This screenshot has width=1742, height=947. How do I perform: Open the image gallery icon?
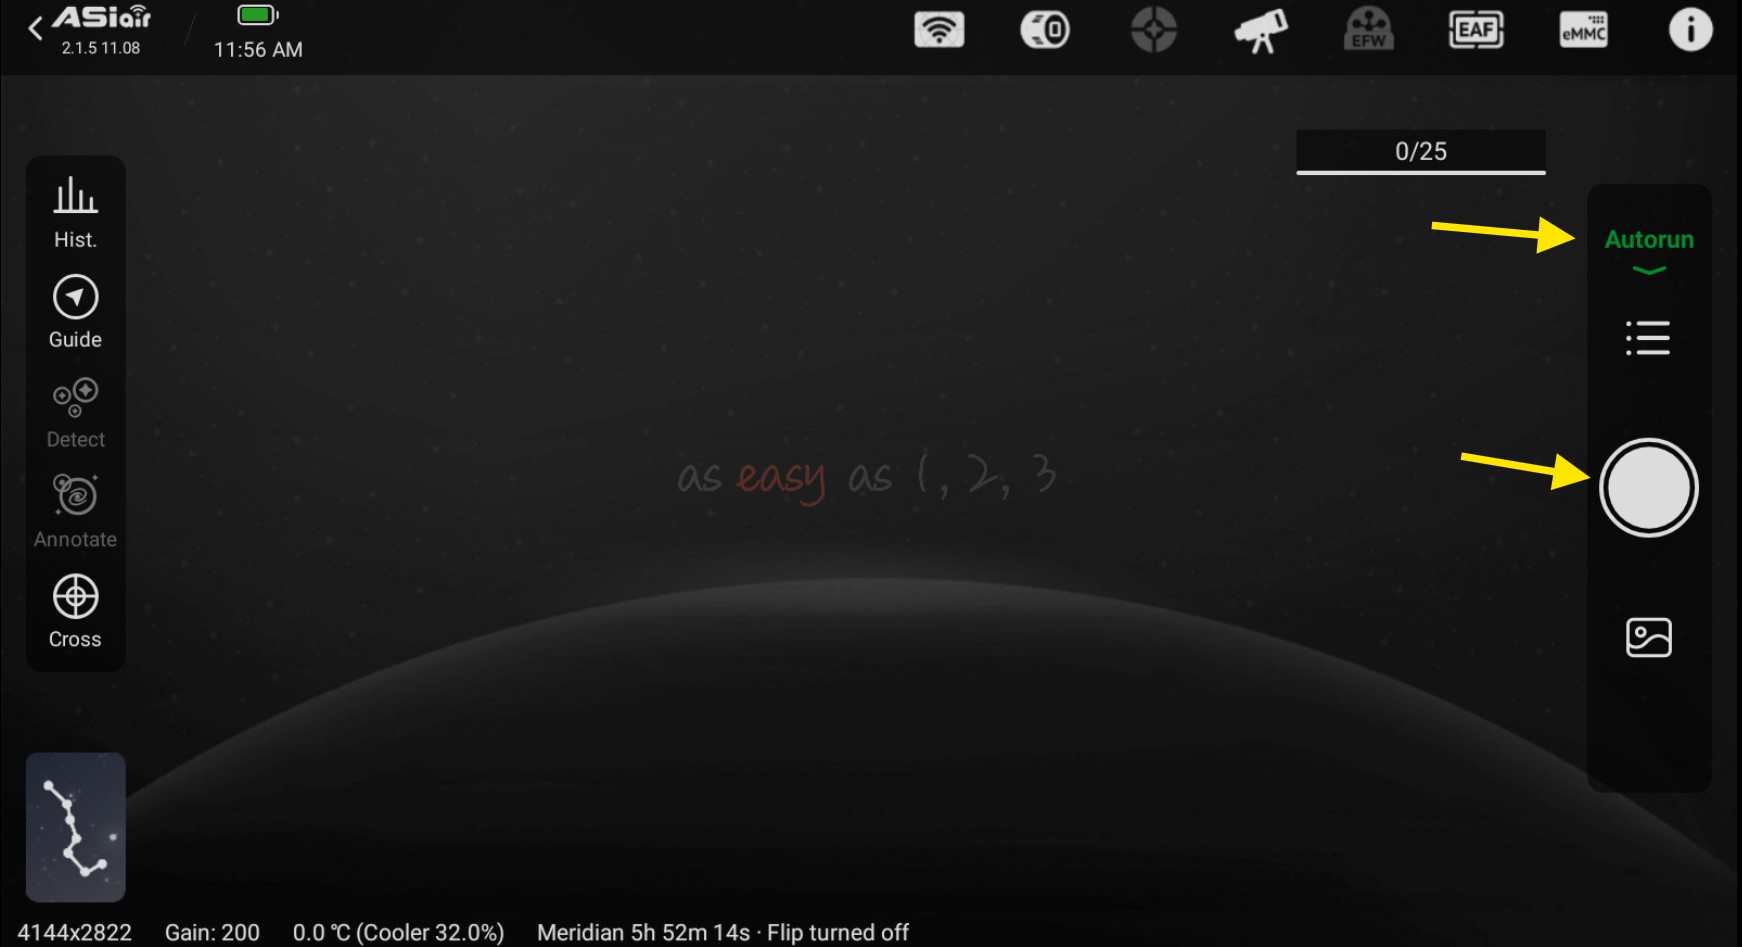pyautogui.click(x=1648, y=637)
